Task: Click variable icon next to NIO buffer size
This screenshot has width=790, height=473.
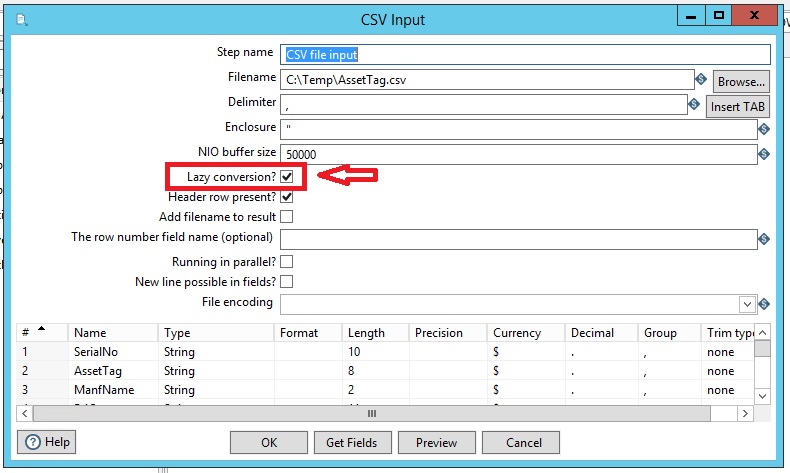Action: [764, 154]
